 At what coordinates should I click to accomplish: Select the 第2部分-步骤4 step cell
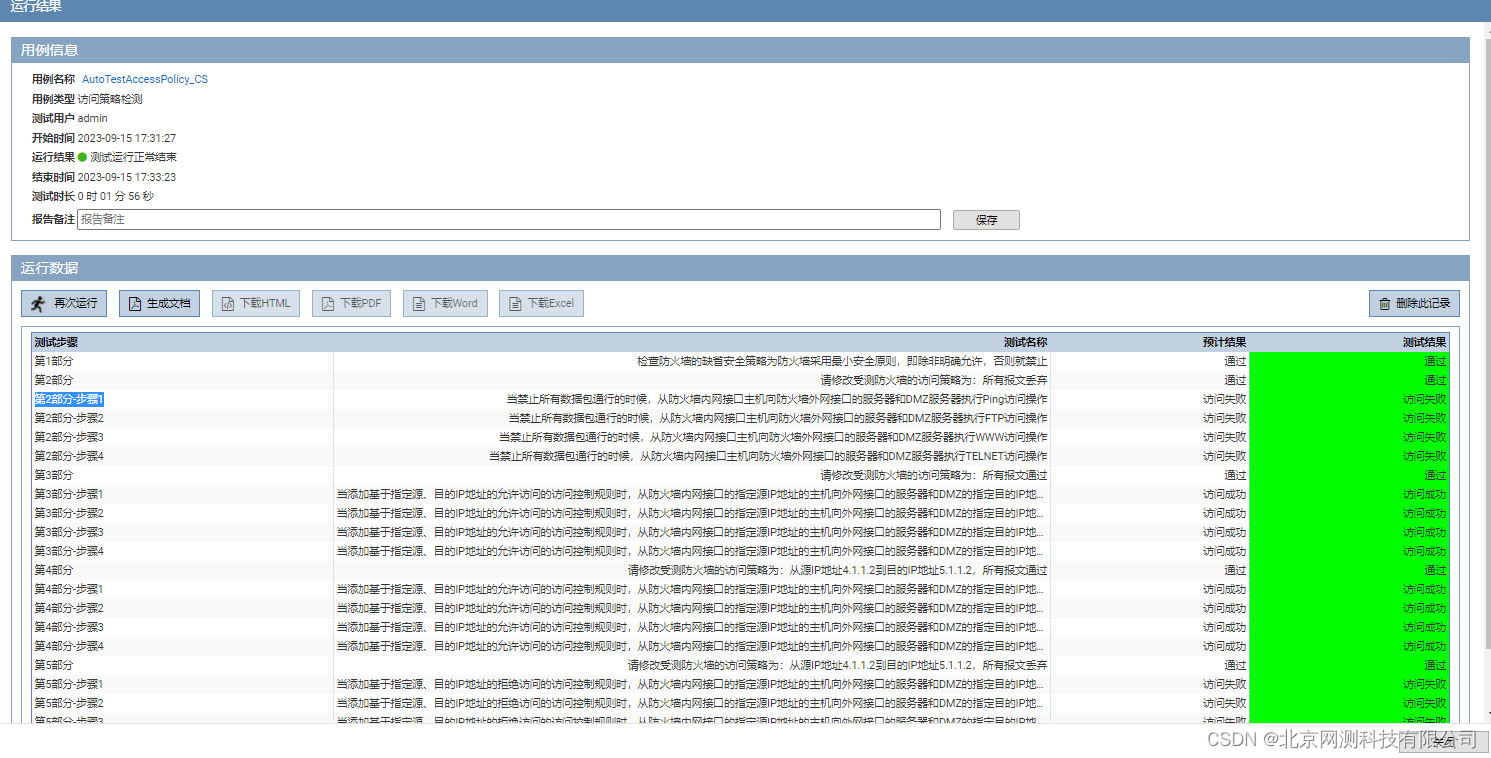coord(182,456)
